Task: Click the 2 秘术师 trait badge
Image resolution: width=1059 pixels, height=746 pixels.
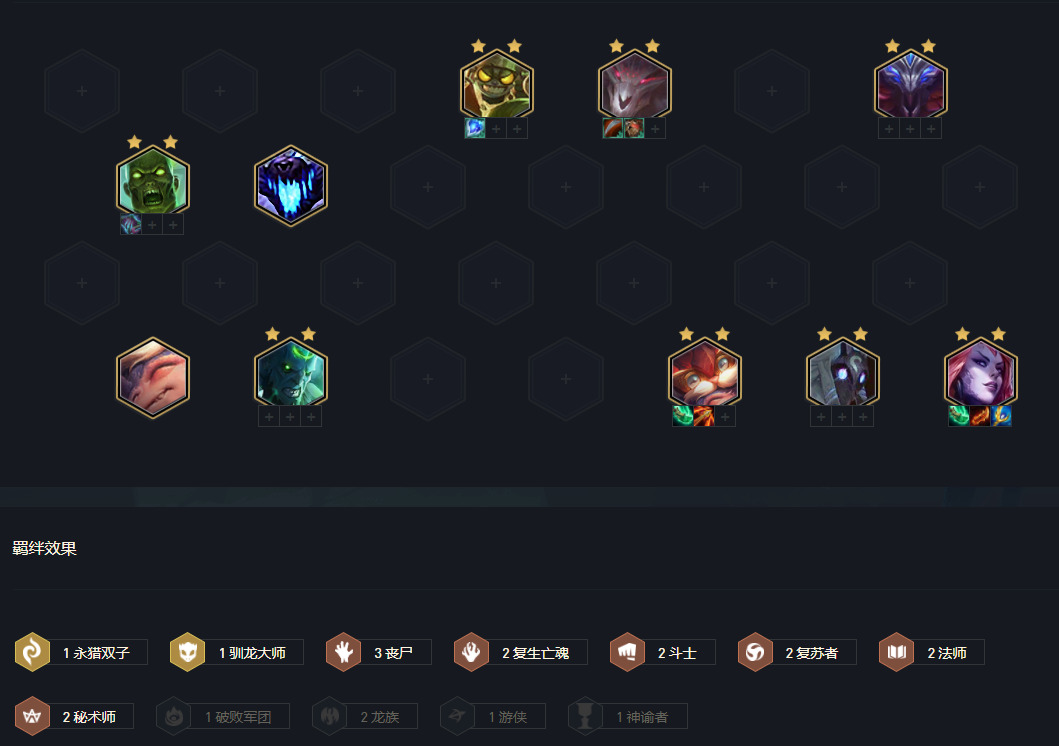Action: pos(74,716)
